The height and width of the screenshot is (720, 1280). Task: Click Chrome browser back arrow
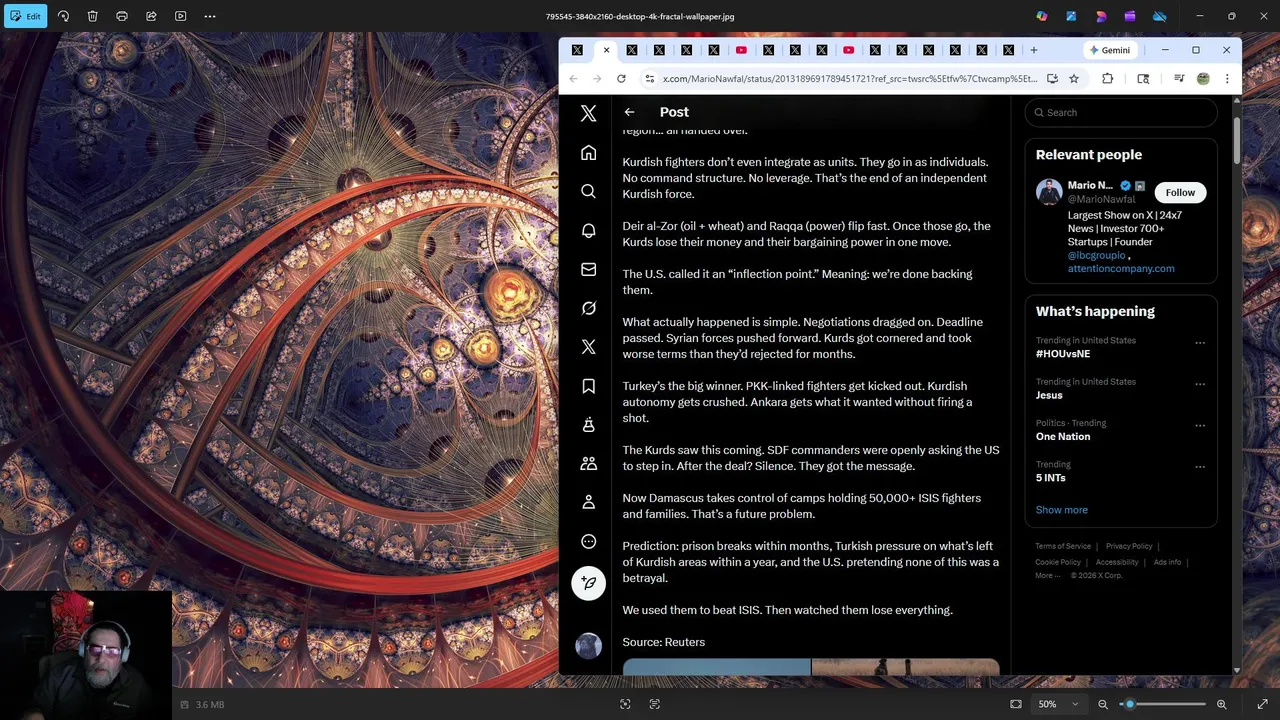point(573,78)
